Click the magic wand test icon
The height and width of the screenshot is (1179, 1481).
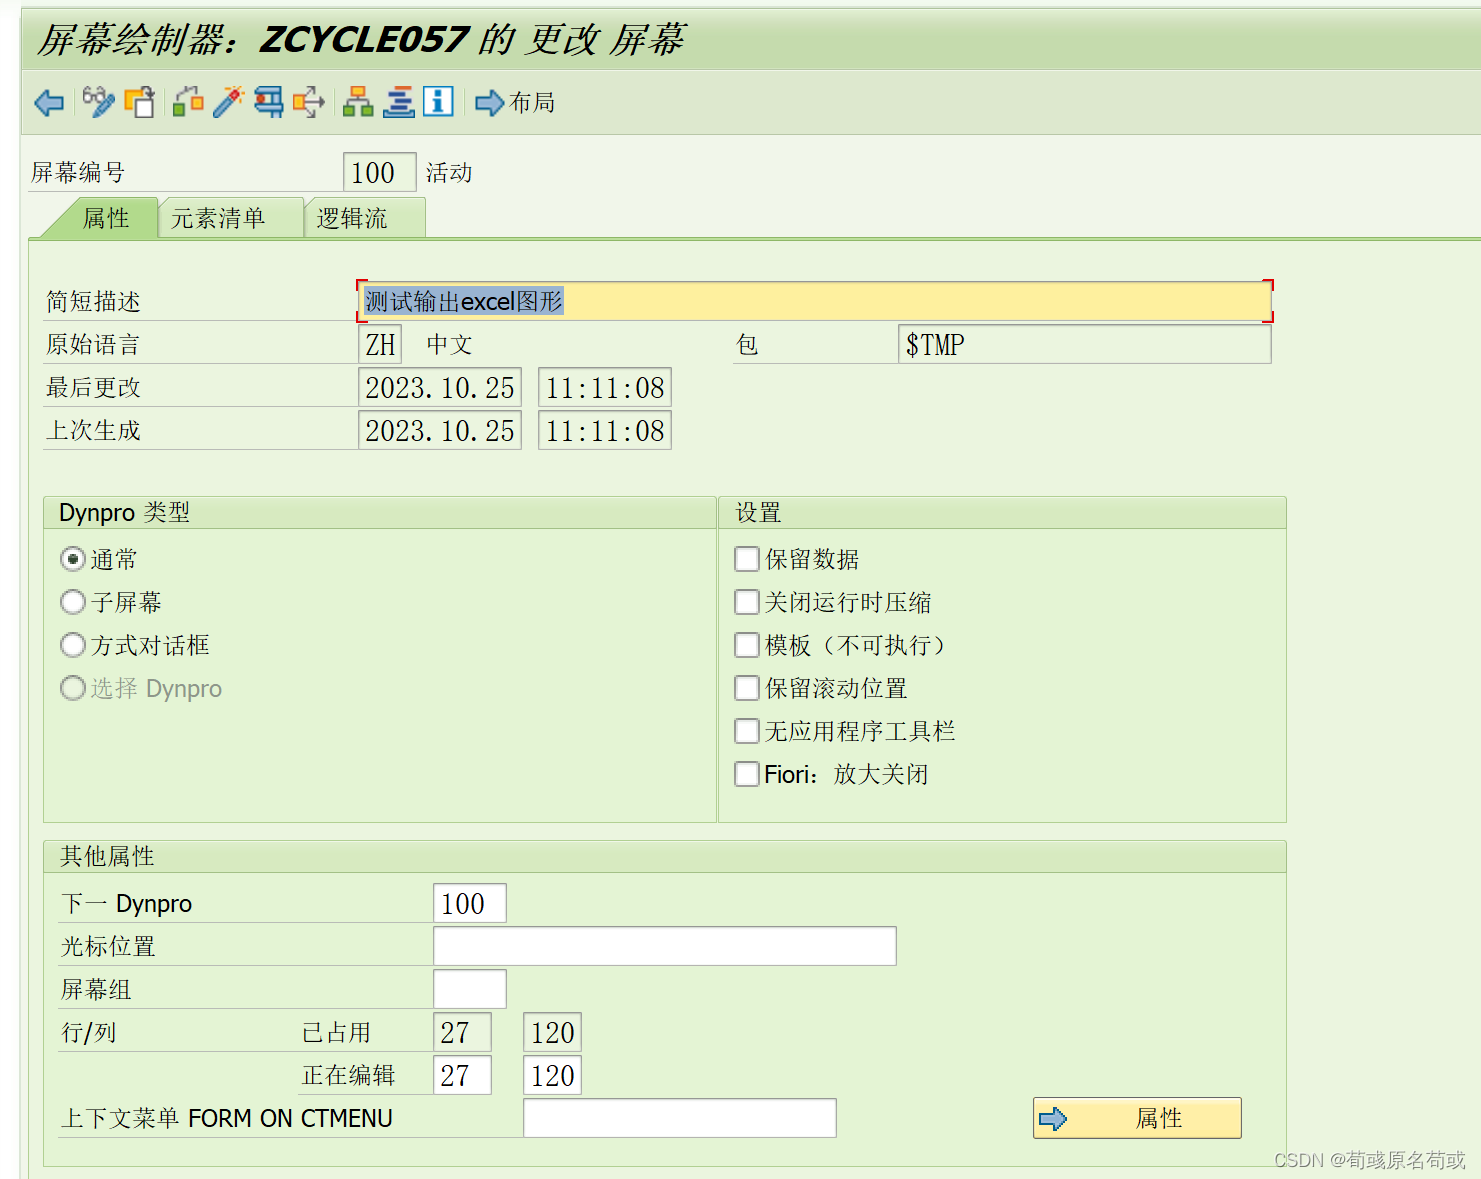click(x=228, y=100)
